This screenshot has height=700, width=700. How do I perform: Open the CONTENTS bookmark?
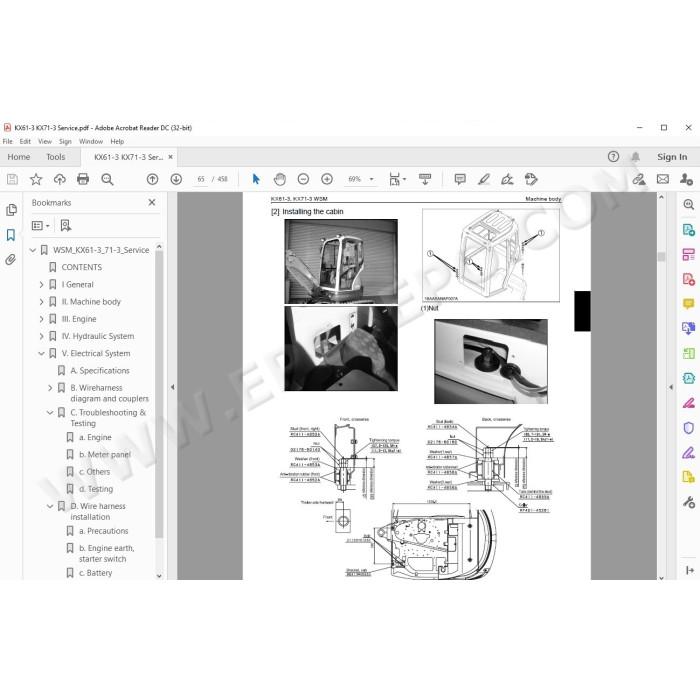click(82, 267)
